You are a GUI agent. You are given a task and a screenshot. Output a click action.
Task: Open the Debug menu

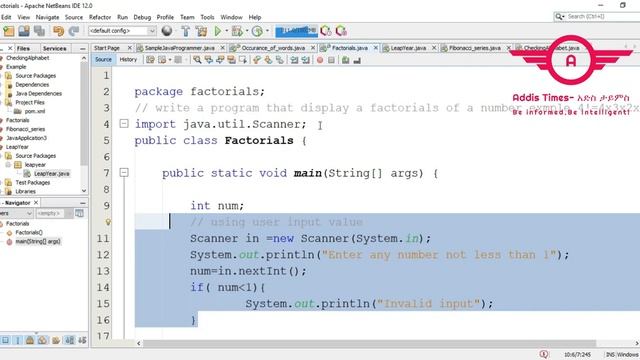click(142, 17)
